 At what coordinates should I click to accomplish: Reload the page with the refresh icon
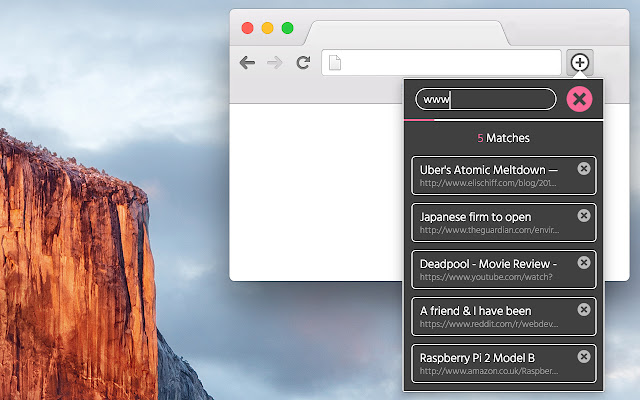tap(303, 62)
